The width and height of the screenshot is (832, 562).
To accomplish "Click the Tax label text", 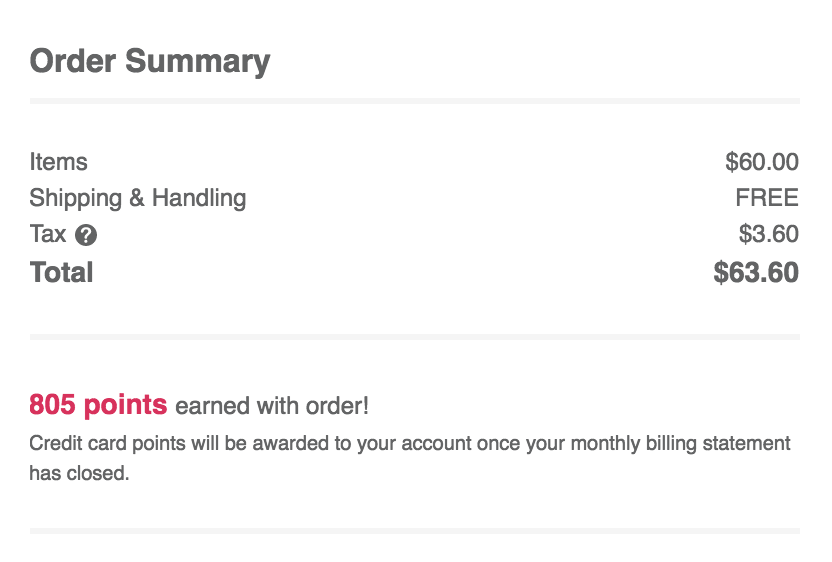I will (48, 234).
